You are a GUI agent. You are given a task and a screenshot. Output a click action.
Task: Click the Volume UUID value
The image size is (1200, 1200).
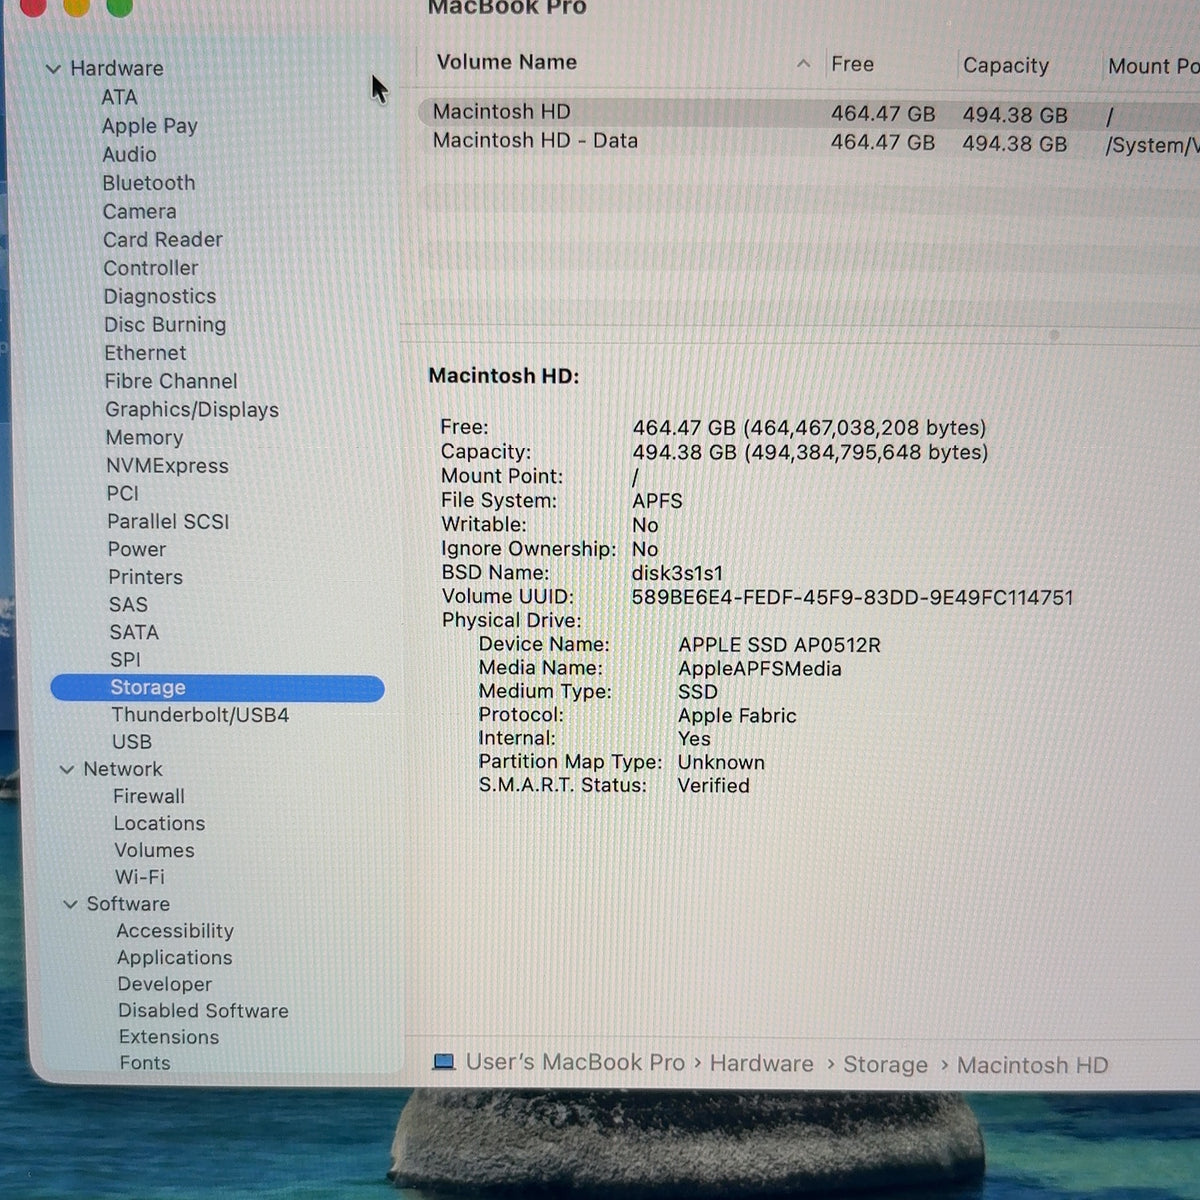click(x=852, y=598)
